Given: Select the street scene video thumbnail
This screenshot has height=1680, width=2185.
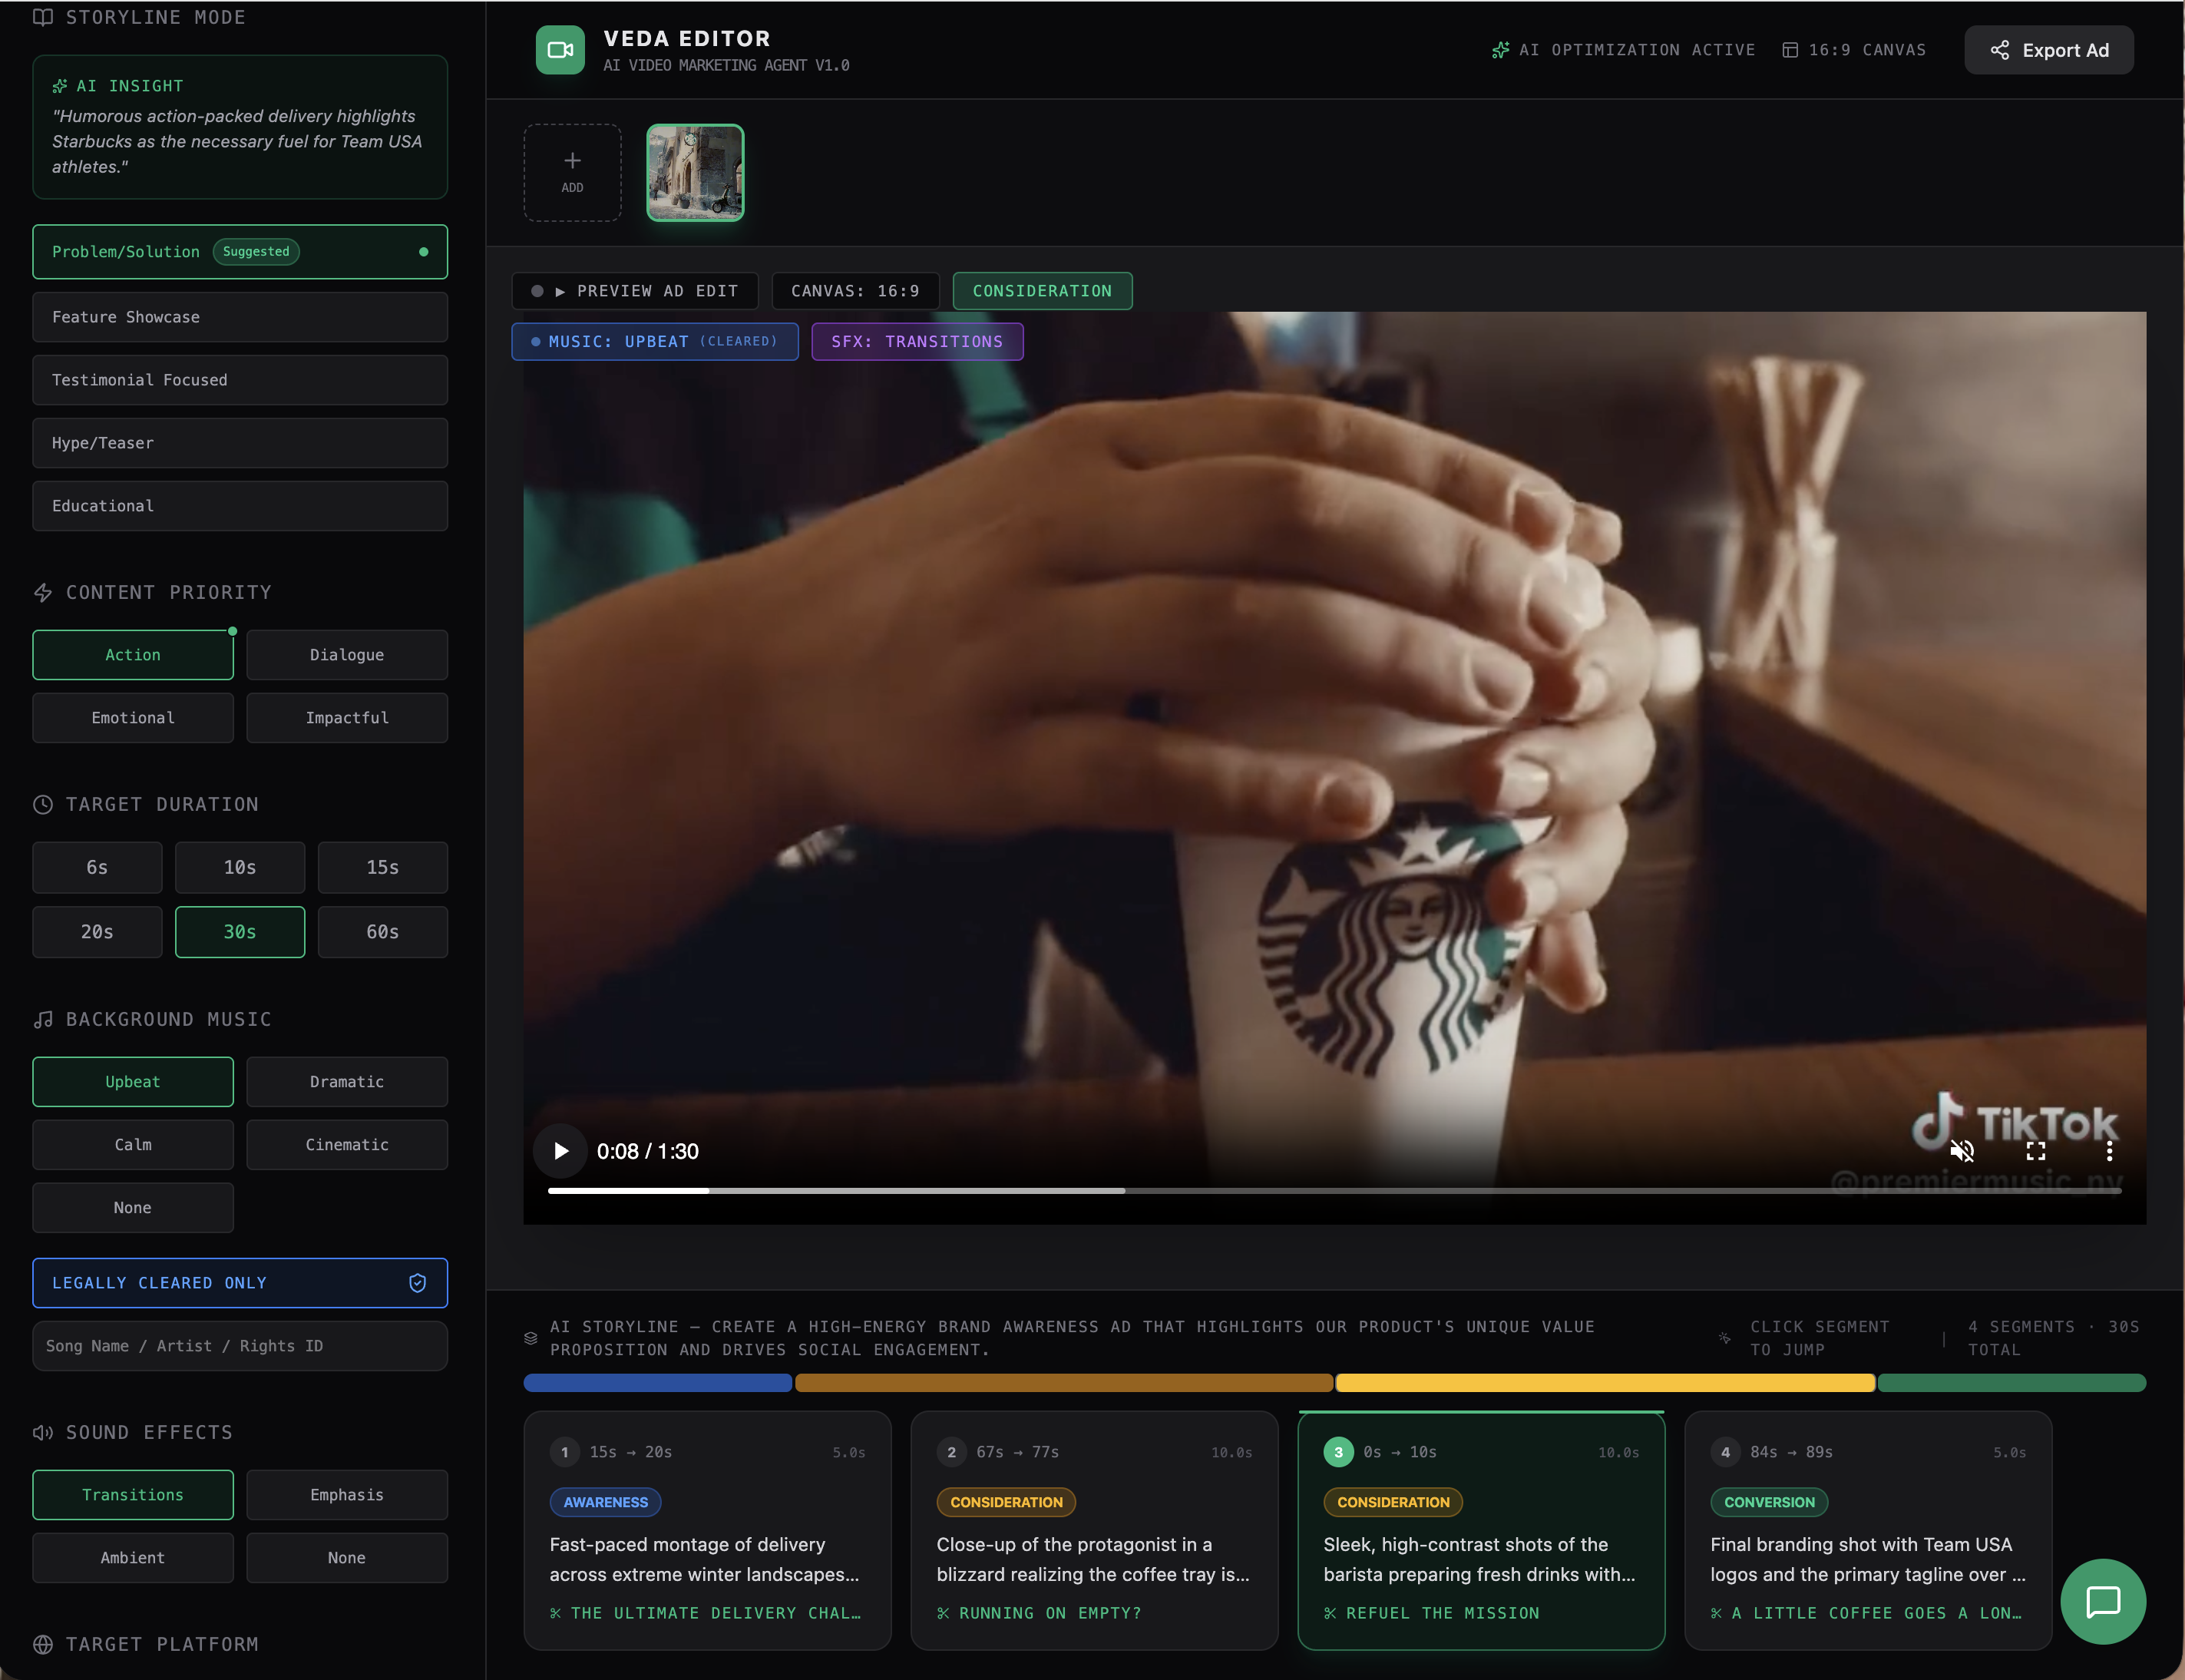Looking at the screenshot, I should 695,172.
